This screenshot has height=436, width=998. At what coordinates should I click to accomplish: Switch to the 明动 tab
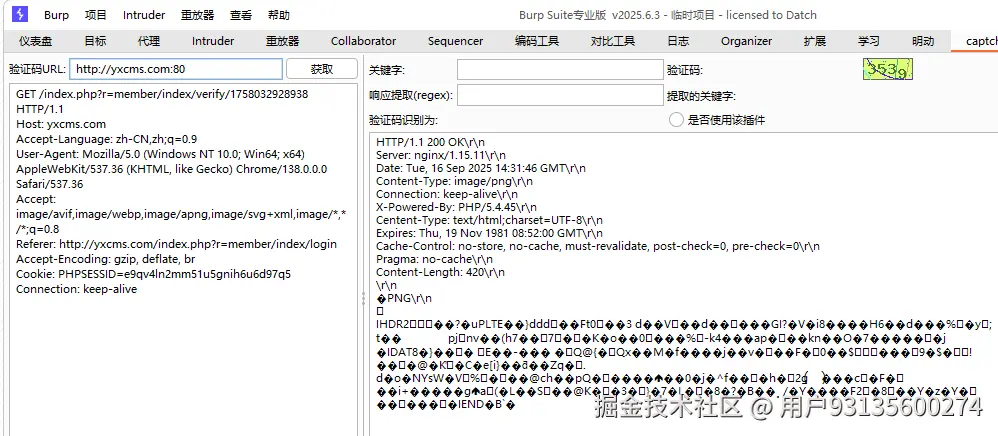pyautogui.click(x=923, y=41)
